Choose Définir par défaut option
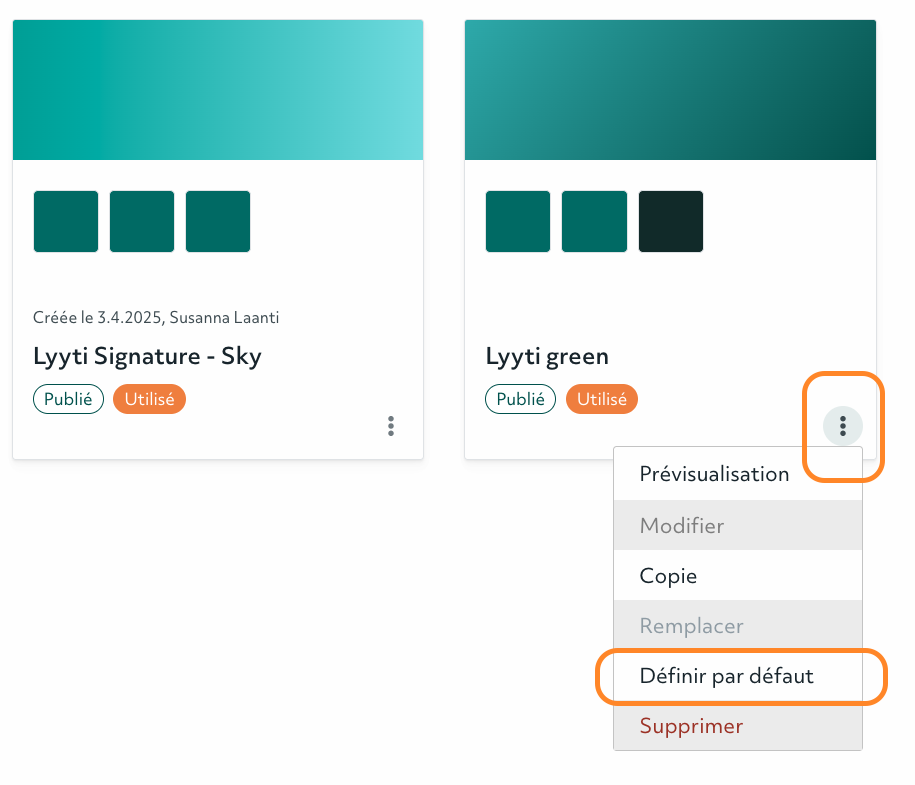Screen dimensions: 915x785 [726, 676]
